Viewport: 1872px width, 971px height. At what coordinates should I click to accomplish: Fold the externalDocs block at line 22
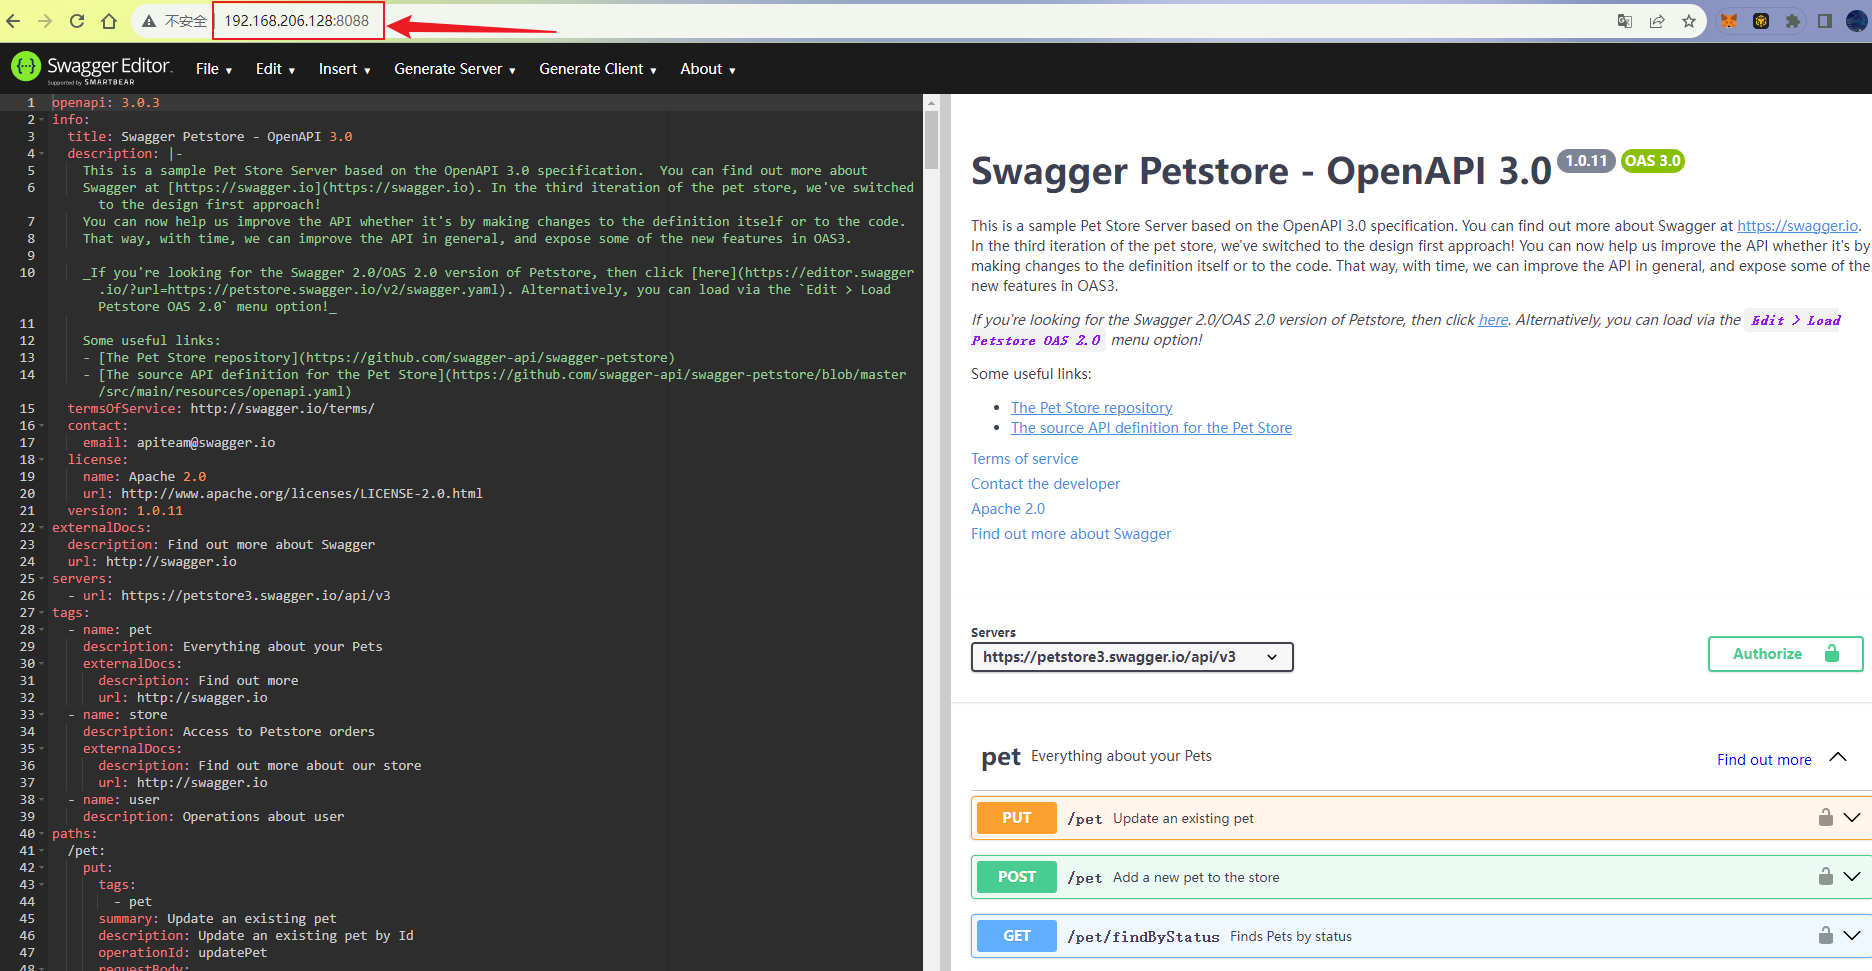tap(42, 528)
